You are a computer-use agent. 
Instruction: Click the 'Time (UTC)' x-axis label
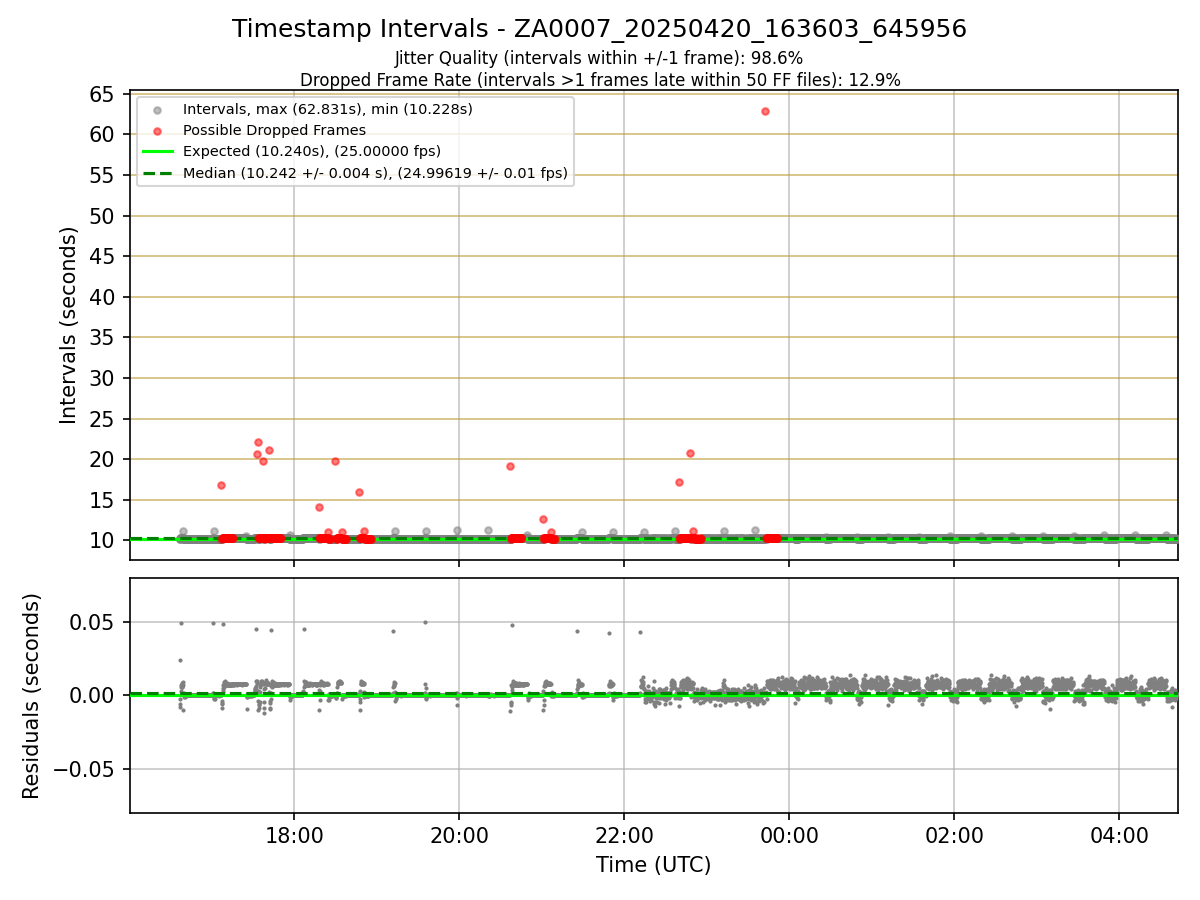pyautogui.click(x=653, y=865)
